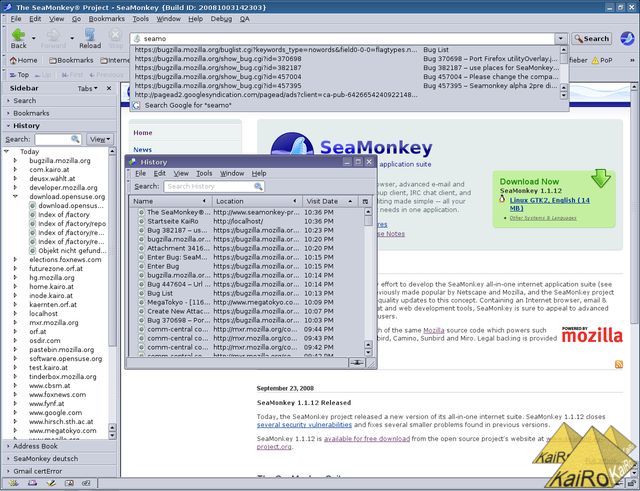640x491 pixels.
Task: Expand the Address Book sidebar panel
Action: 35,445
